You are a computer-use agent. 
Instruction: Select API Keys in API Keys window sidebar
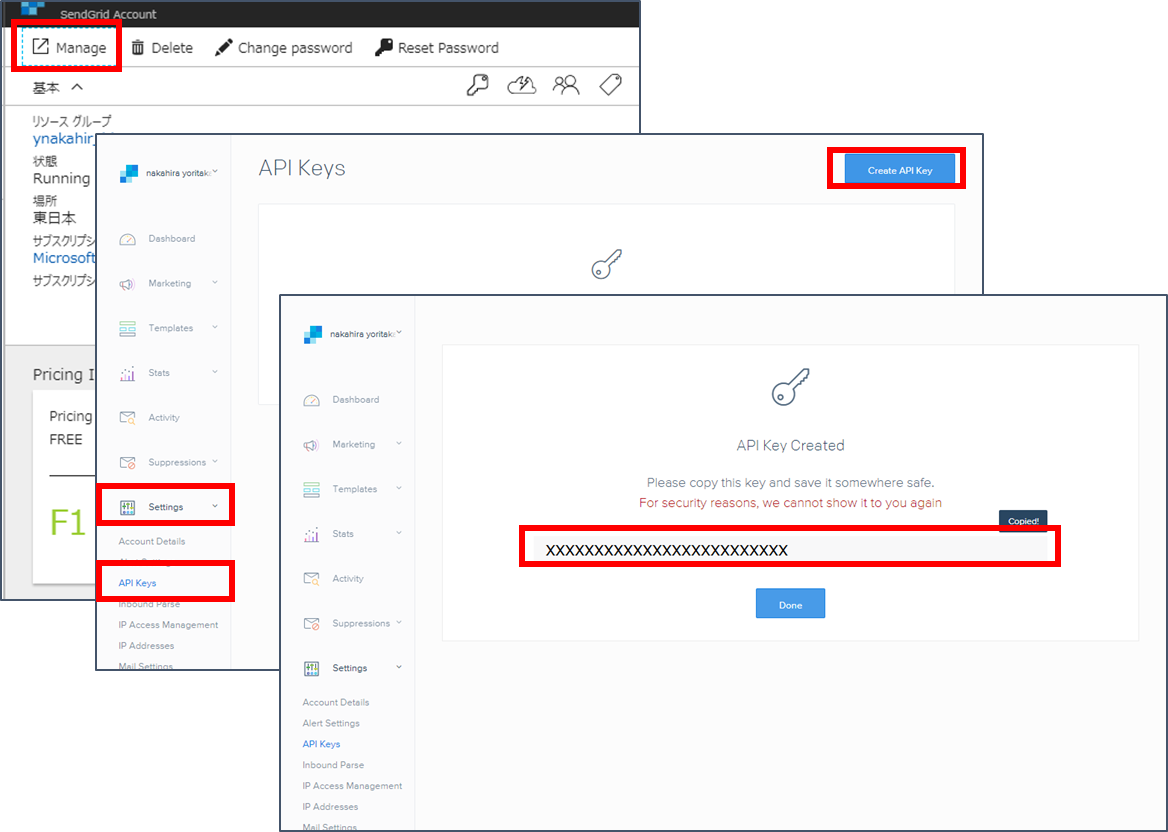click(x=137, y=582)
